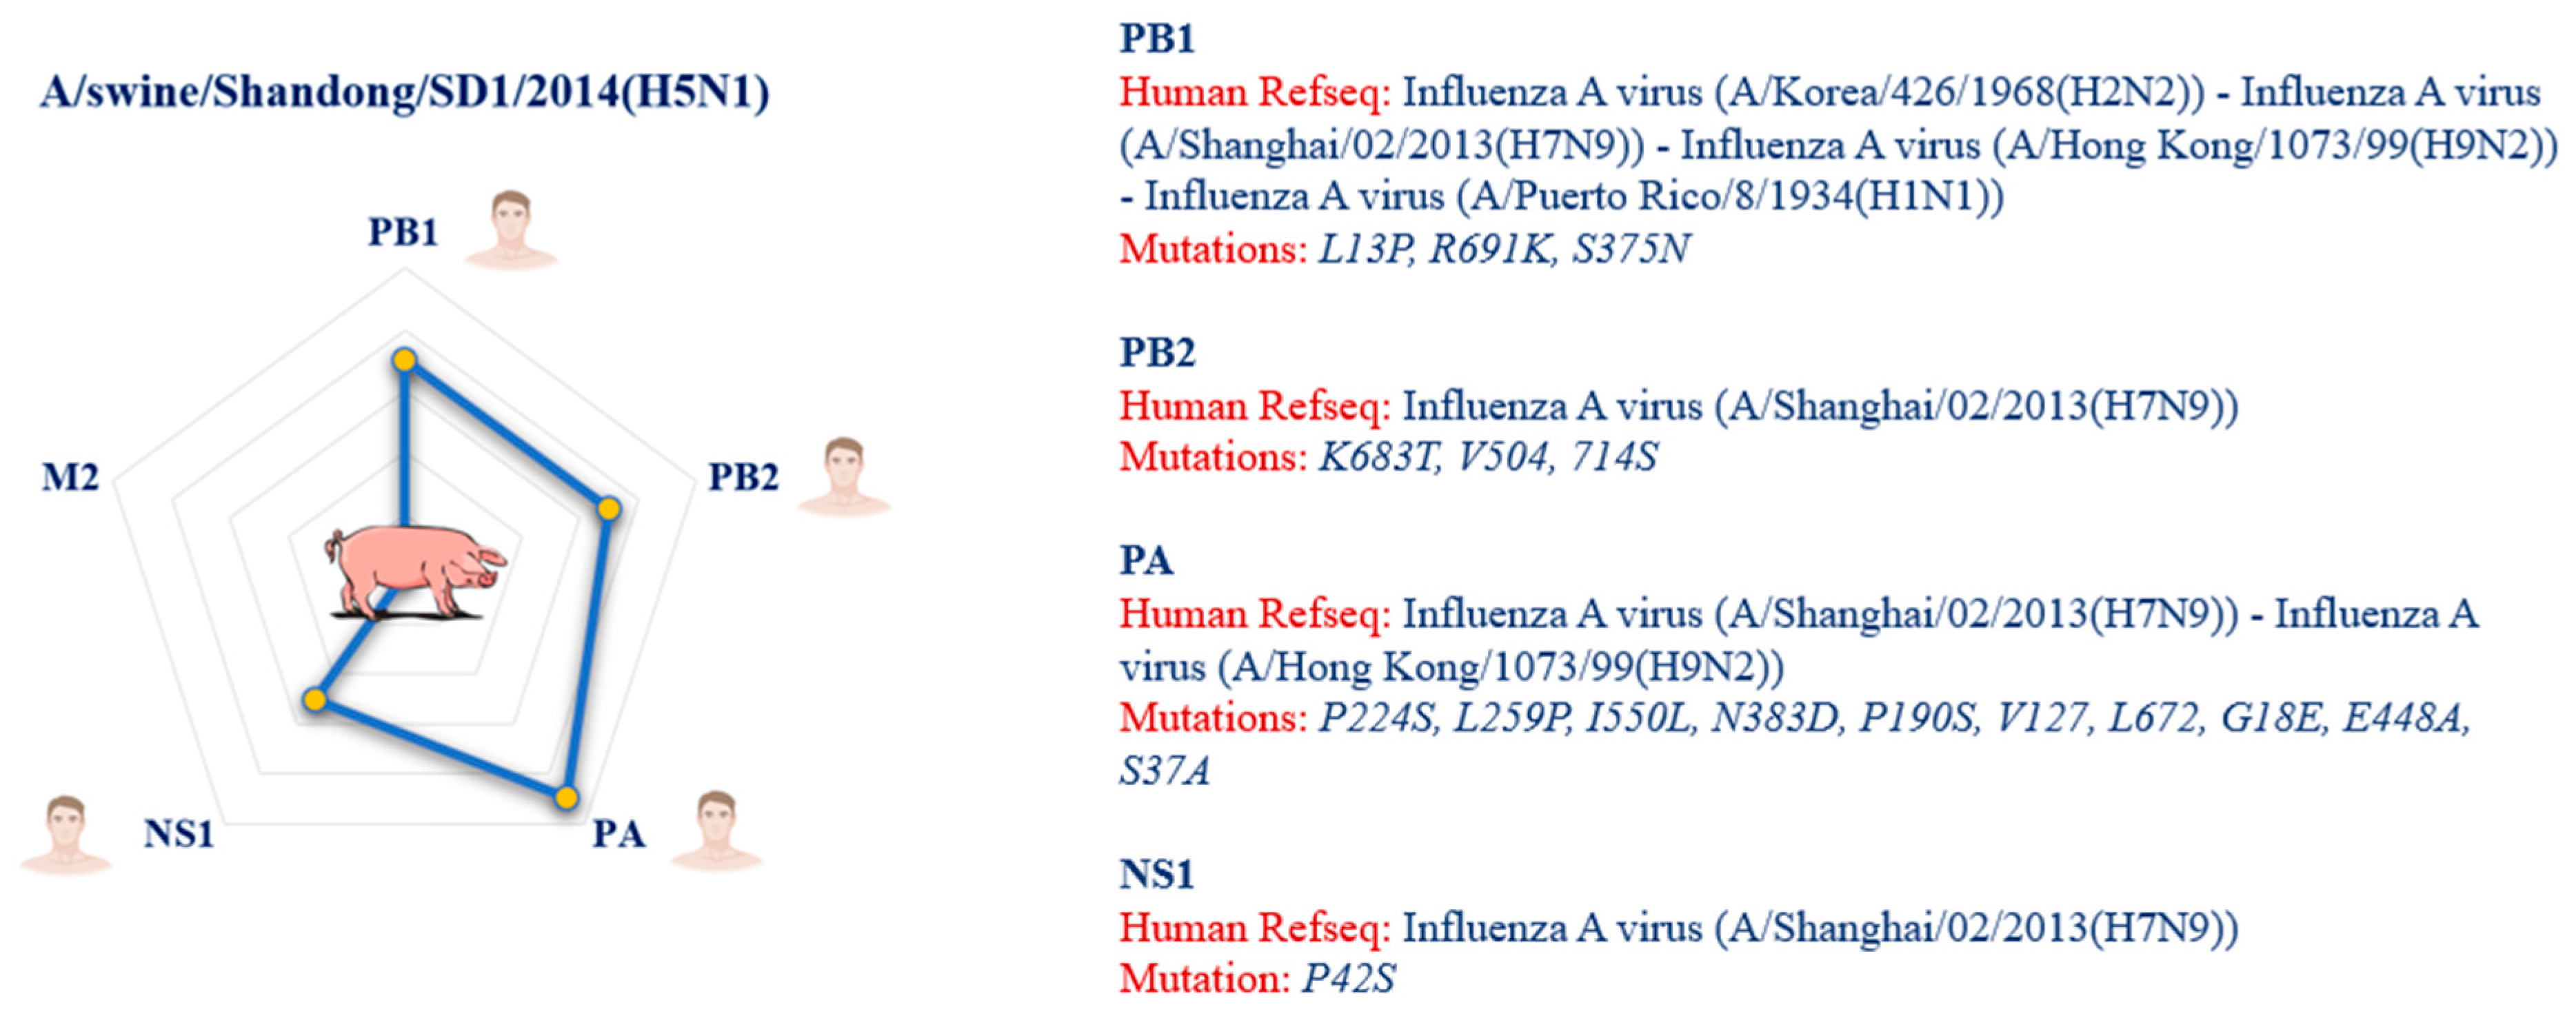Click the PB1 axis label on radar chart

tap(403, 231)
